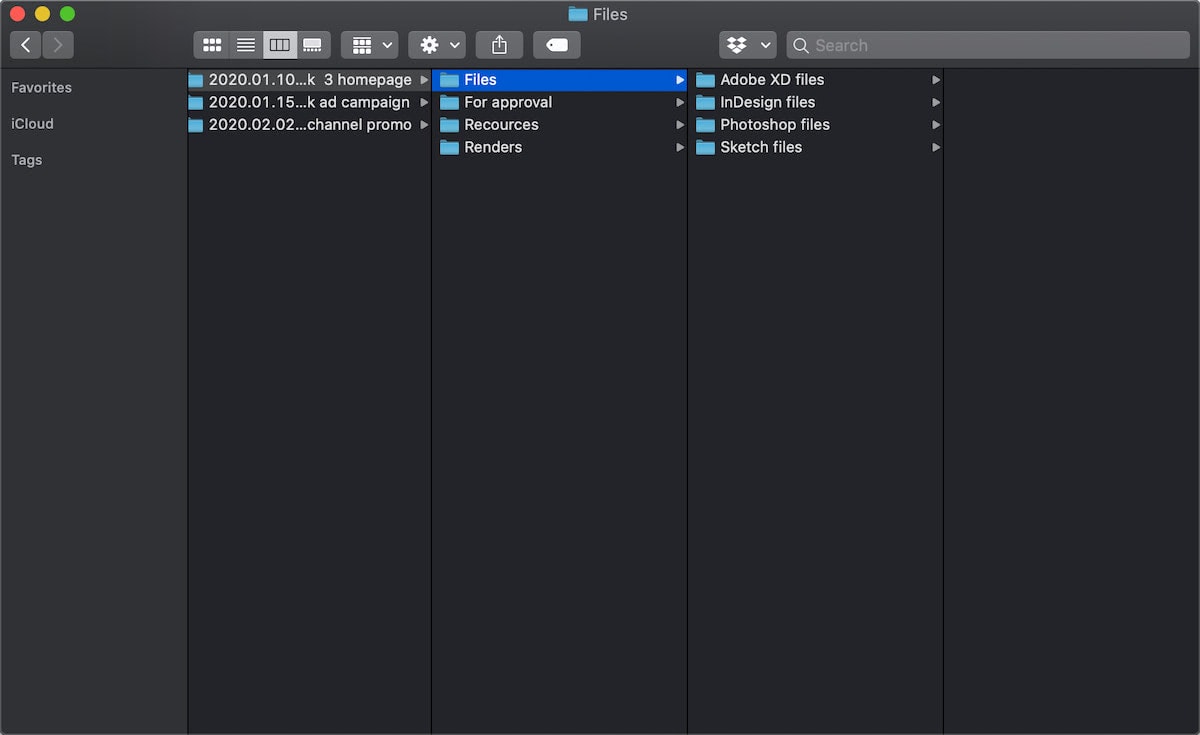Click the Share button in toolbar
The width and height of the screenshot is (1200, 735).
coord(499,45)
